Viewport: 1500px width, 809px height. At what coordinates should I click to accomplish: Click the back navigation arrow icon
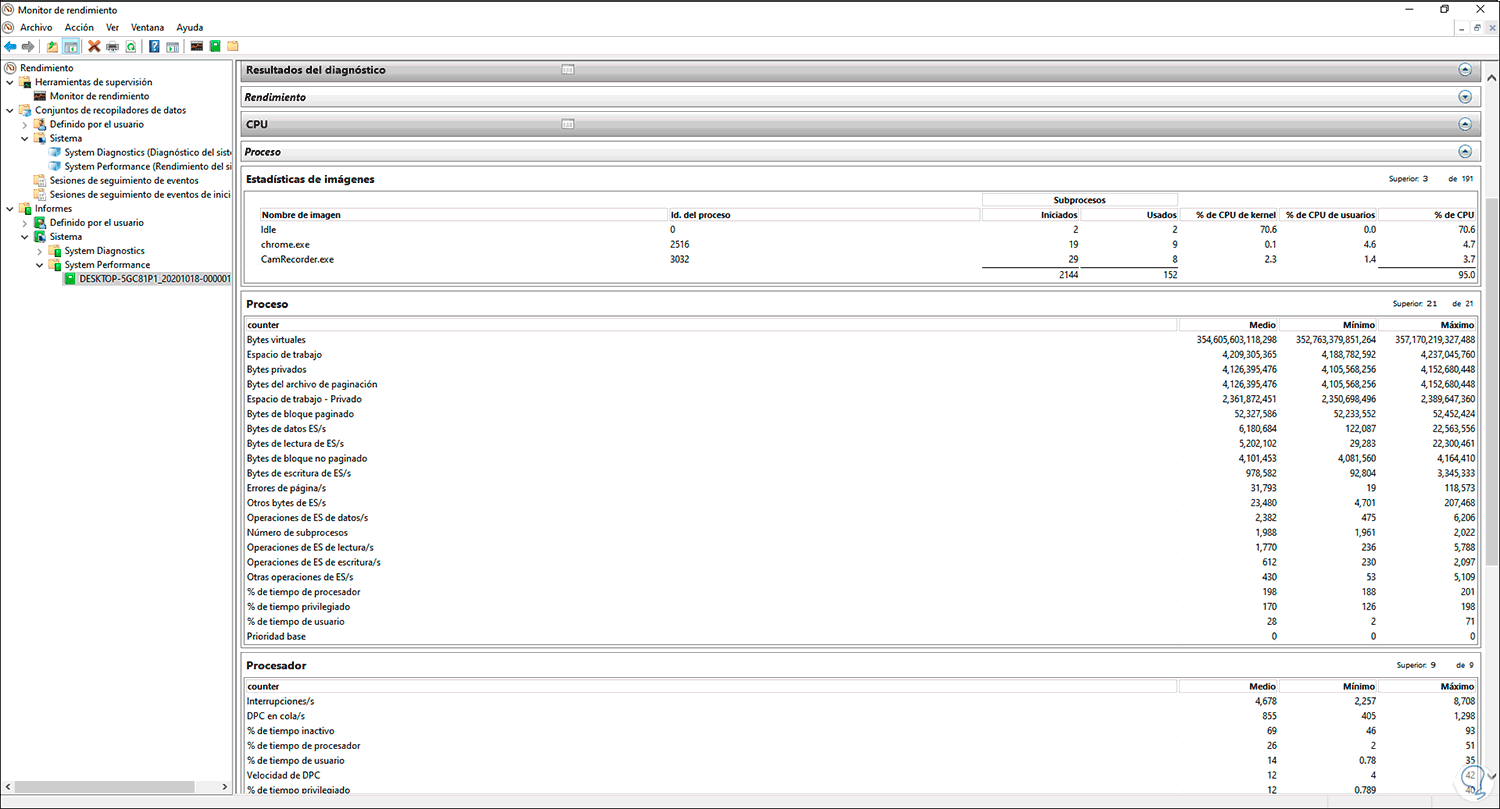pos(10,46)
